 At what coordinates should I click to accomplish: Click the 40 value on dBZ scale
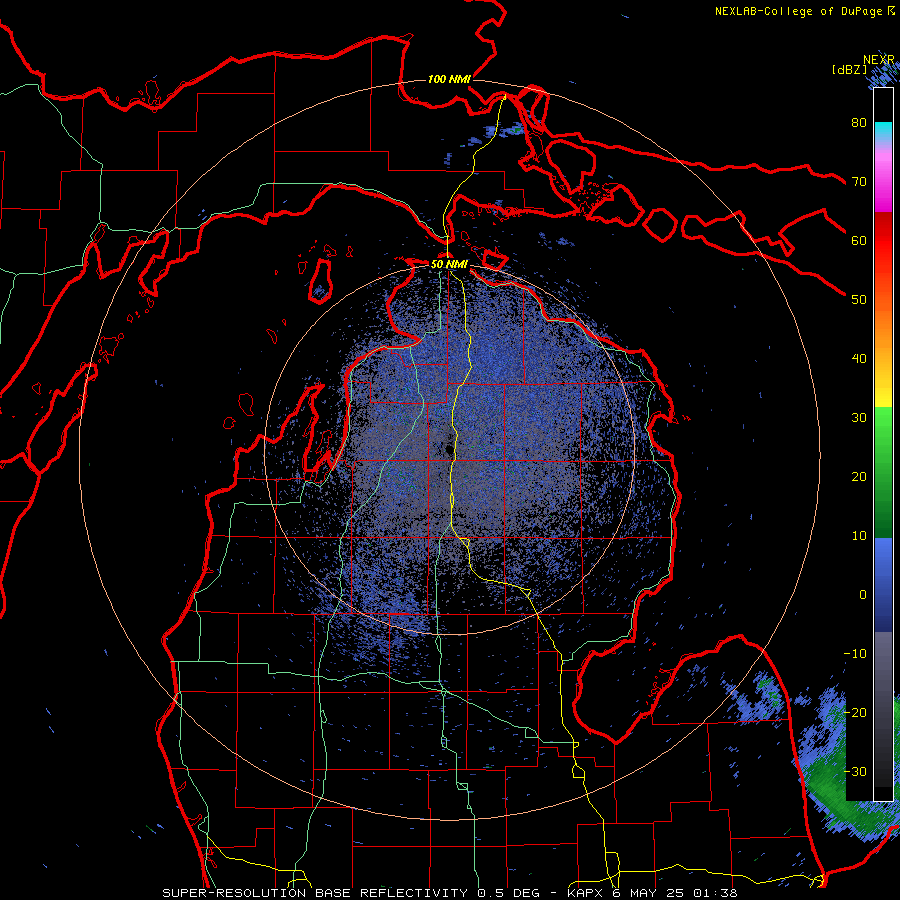point(859,359)
